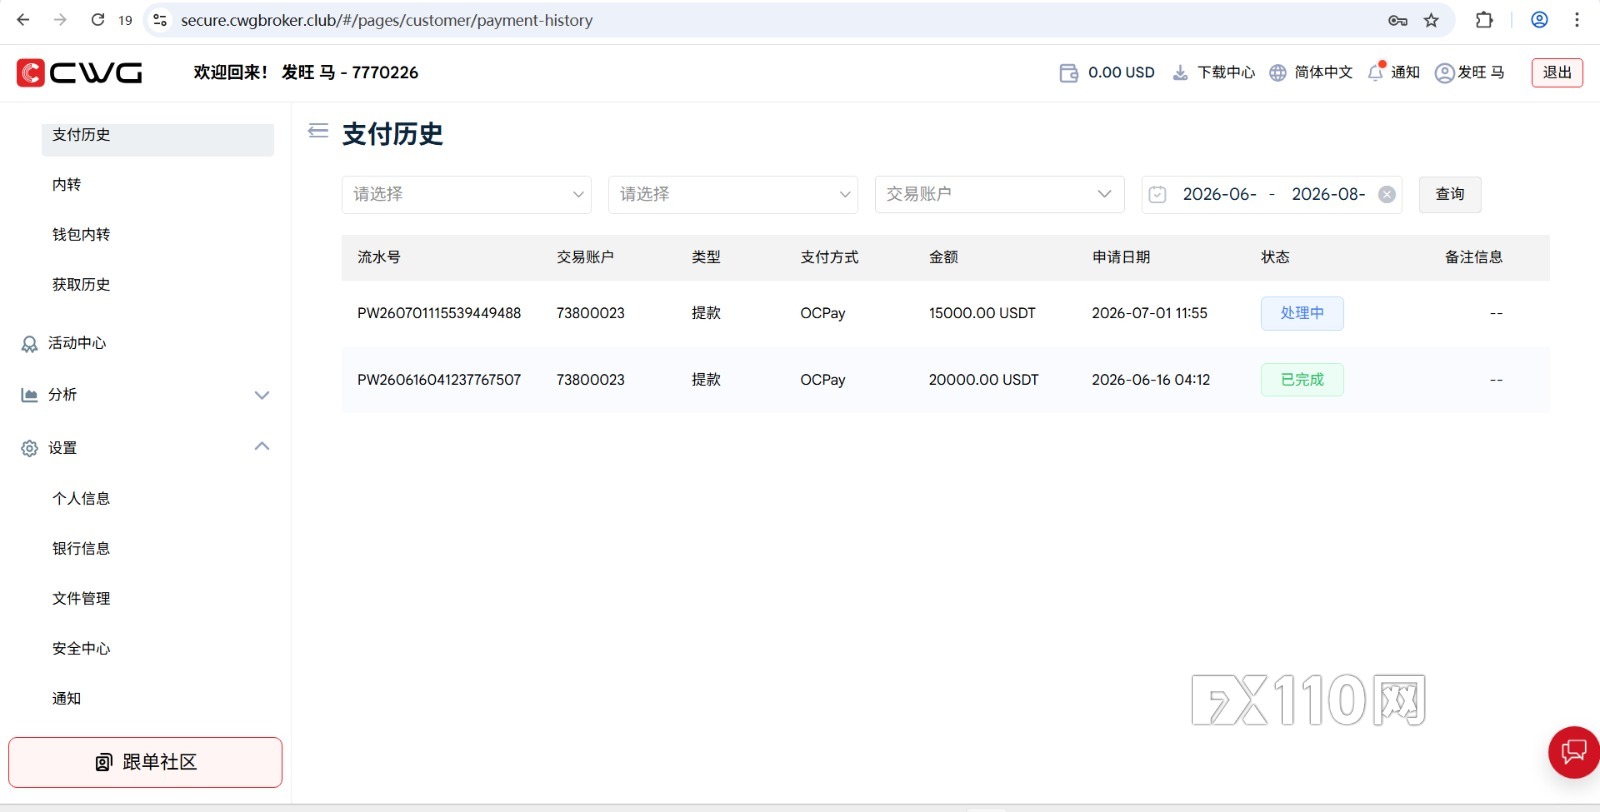This screenshot has width=1600, height=812.
Task: Go back in browser history
Action: coord(23,20)
